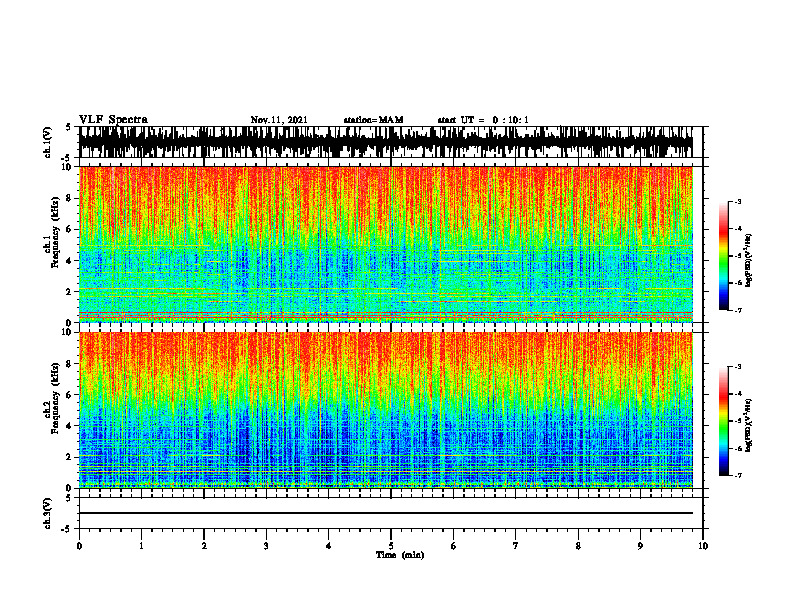This screenshot has height=612, width=792.
Task: Click the final time axis tick label "10"
Action: (x=703, y=546)
